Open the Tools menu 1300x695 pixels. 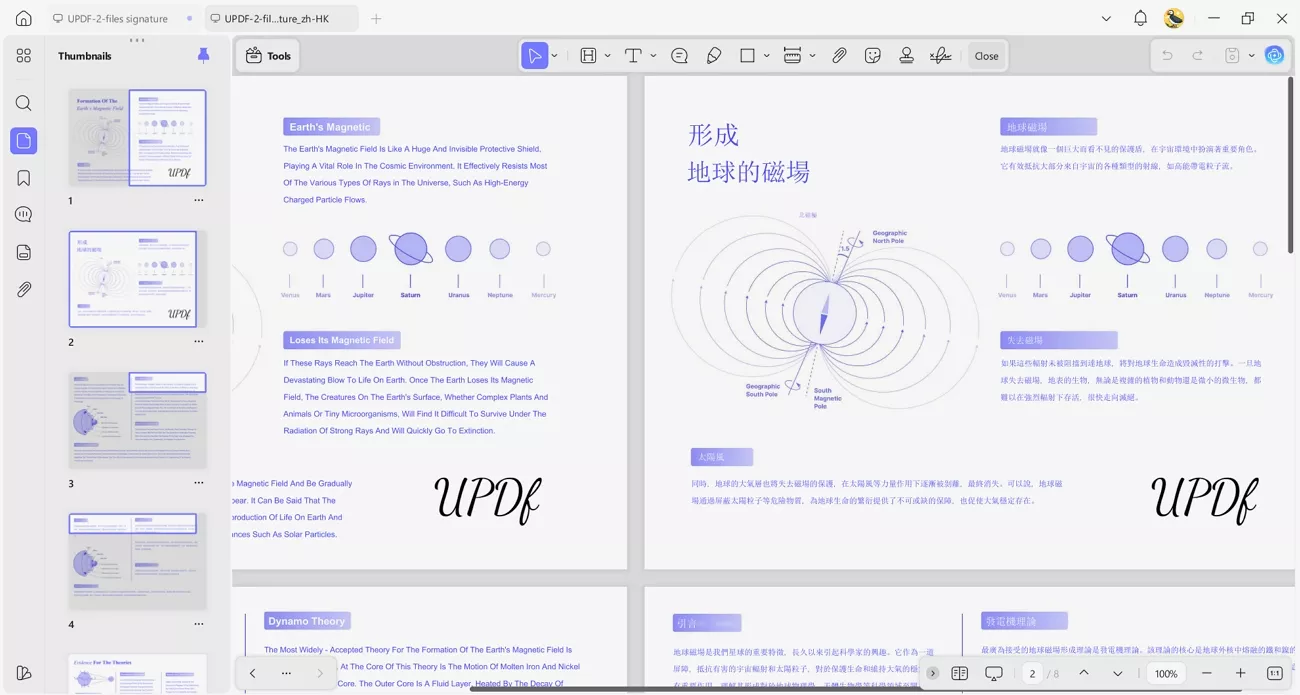click(x=267, y=55)
